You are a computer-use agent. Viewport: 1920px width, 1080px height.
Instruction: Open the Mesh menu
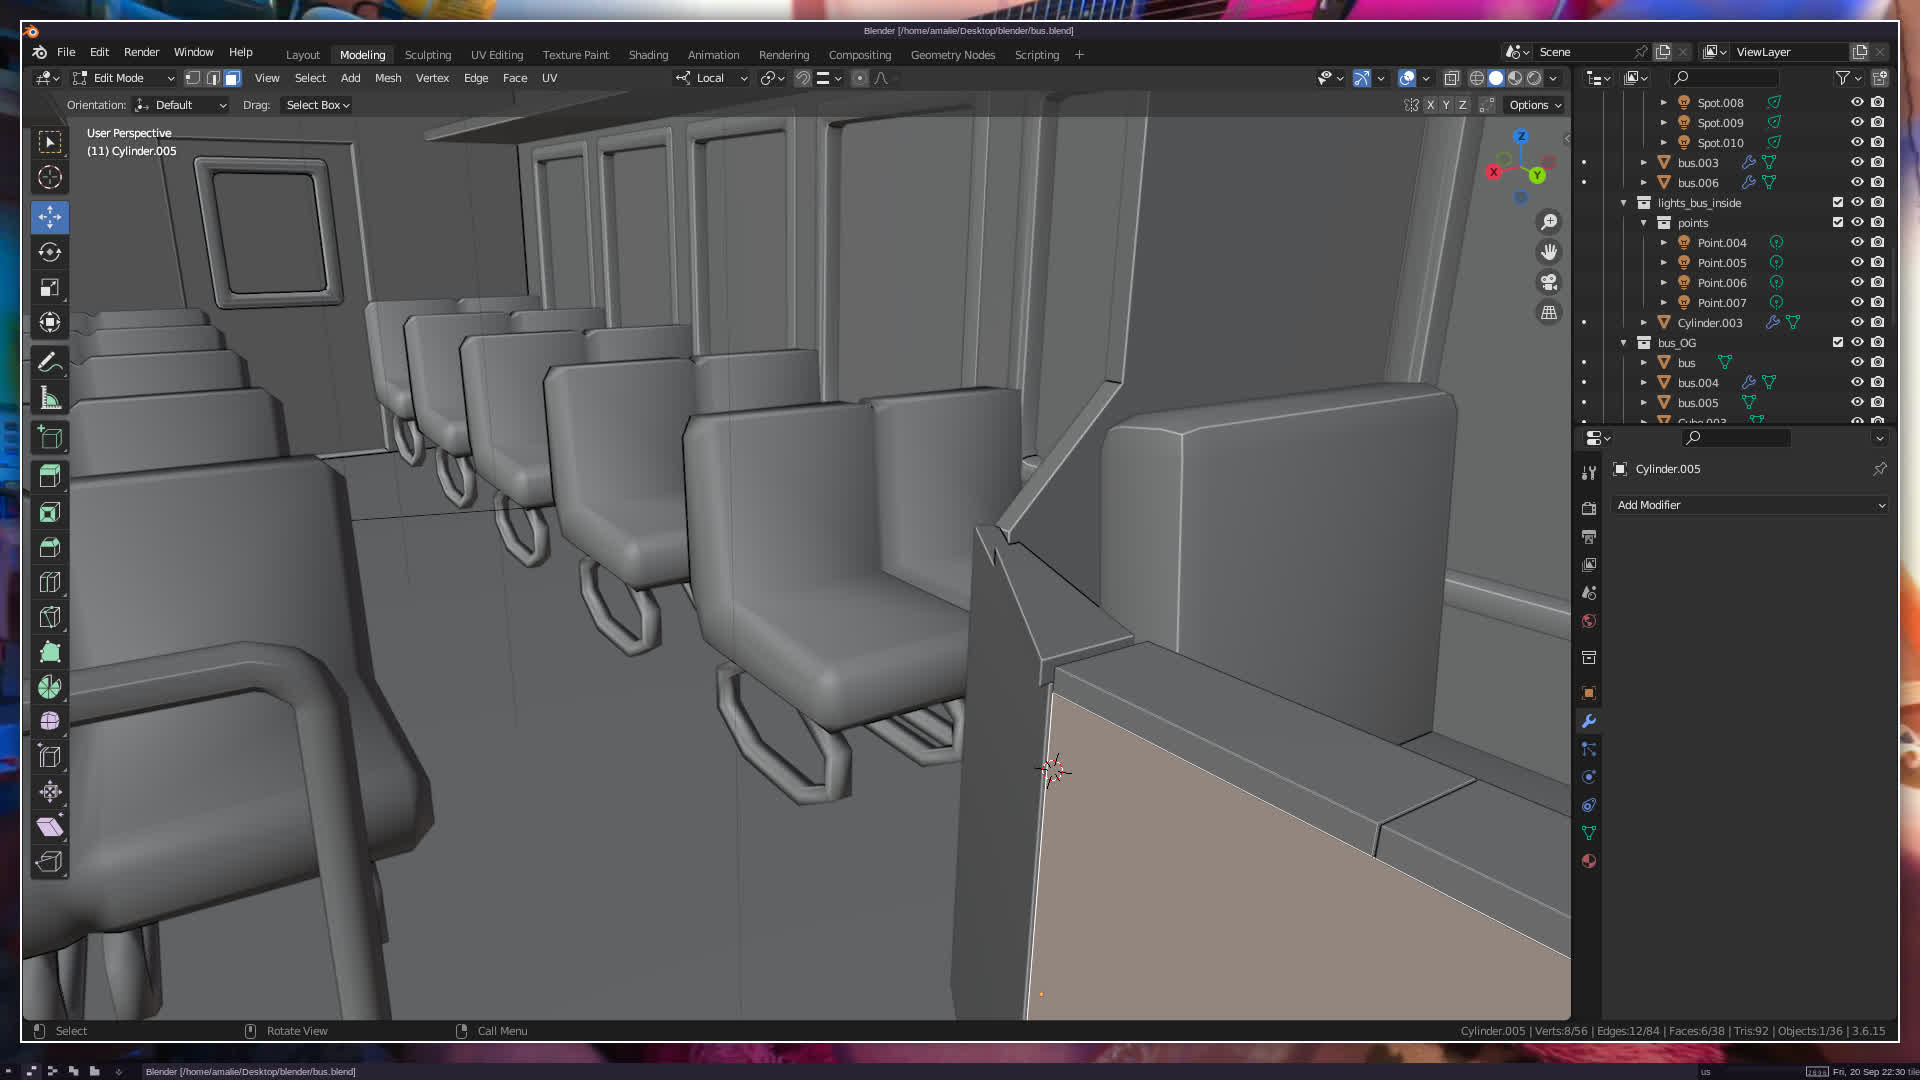click(387, 78)
